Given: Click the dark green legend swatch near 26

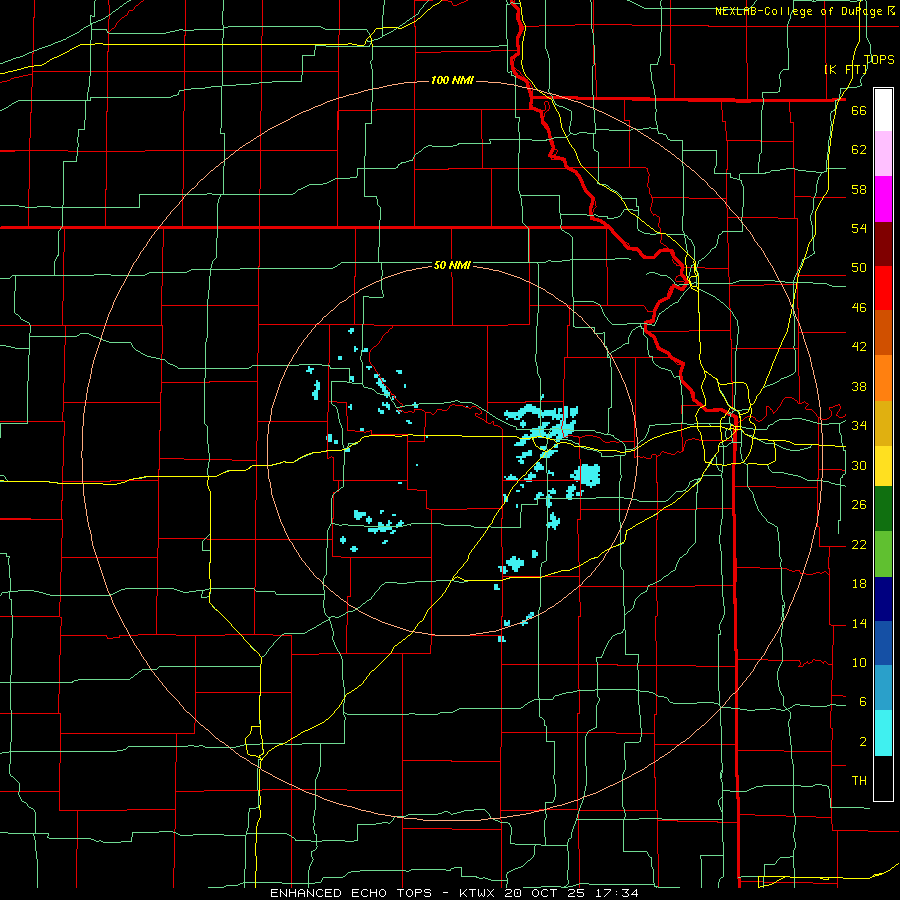Looking at the screenshot, I should (x=883, y=509).
